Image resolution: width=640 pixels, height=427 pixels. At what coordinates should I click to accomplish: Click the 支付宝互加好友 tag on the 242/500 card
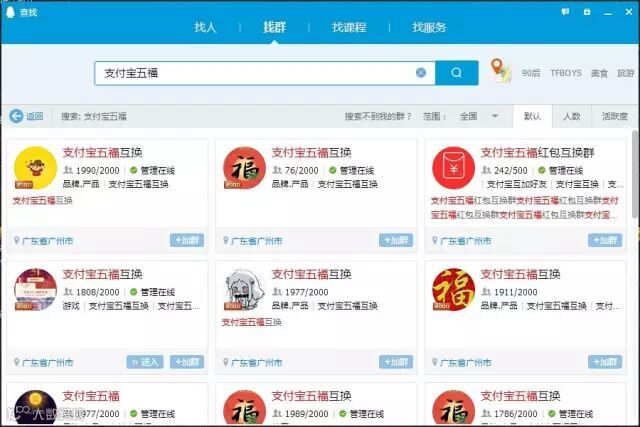[x=517, y=184]
